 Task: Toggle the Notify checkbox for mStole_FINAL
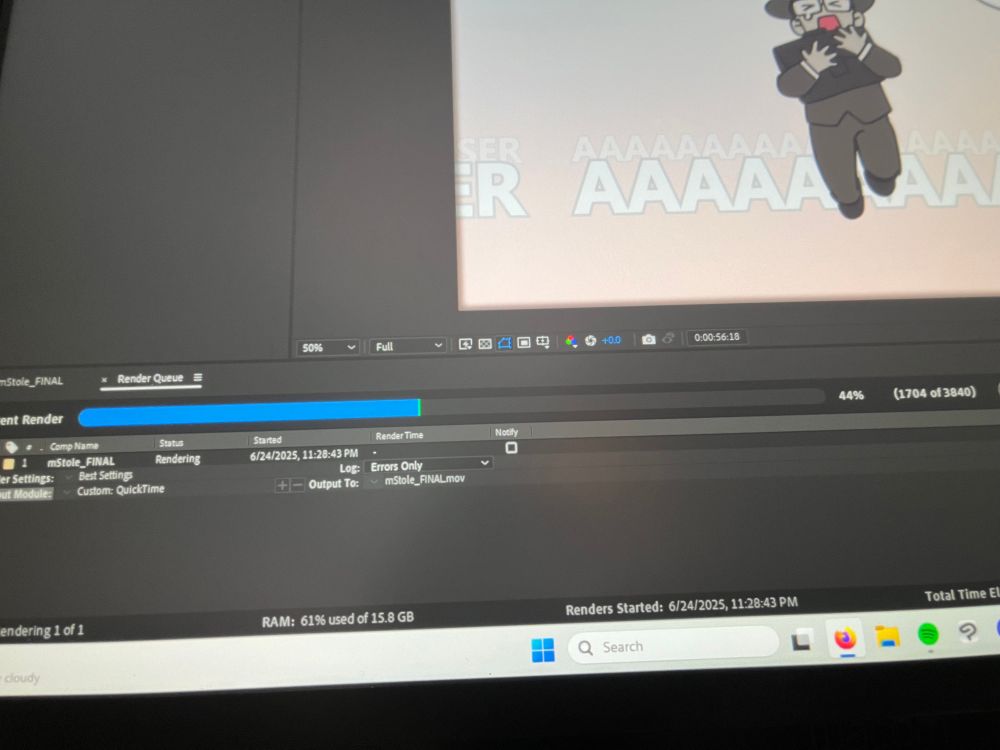511,448
